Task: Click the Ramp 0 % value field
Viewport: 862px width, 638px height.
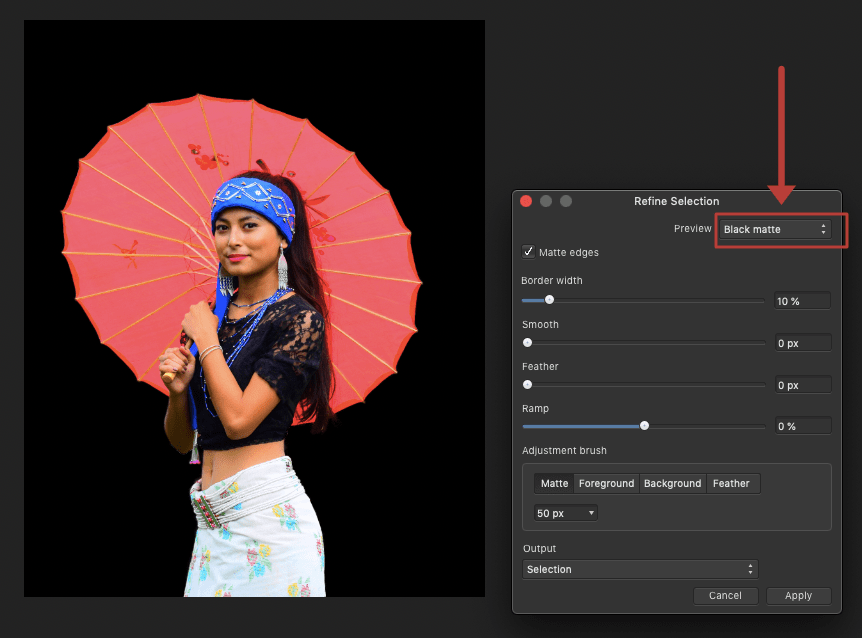Action: tap(802, 426)
